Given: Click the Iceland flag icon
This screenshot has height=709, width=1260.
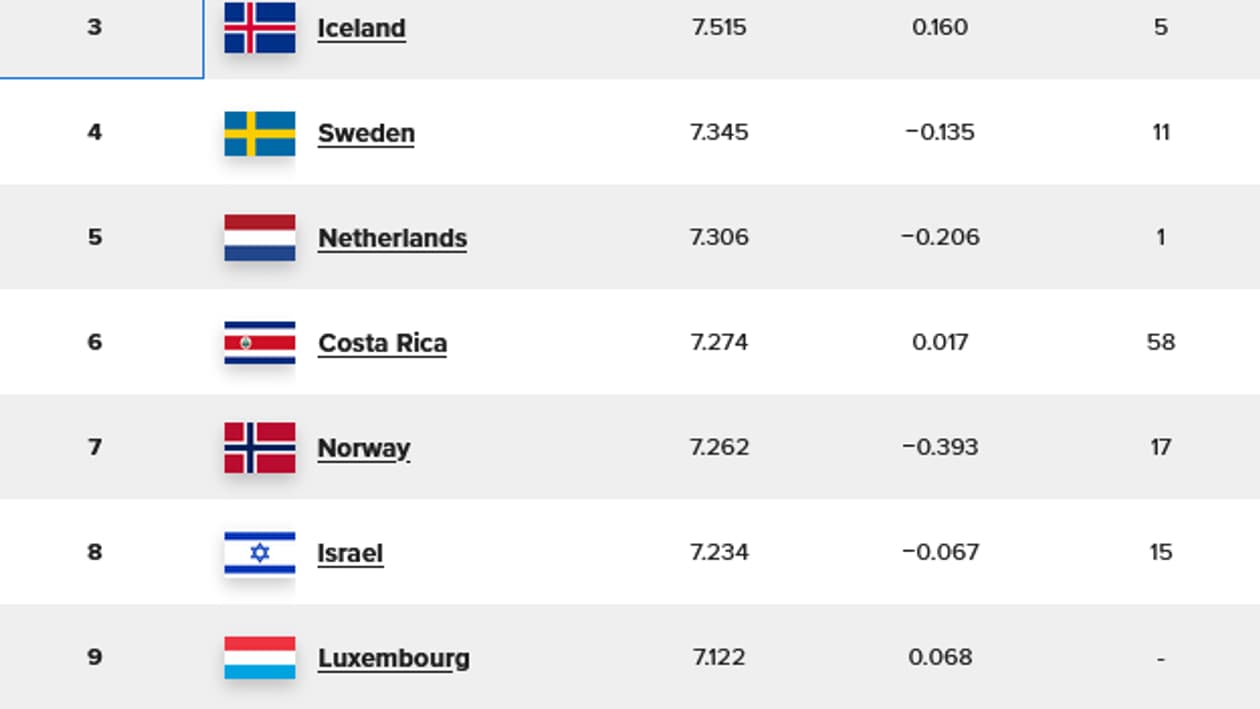Looking at the screenshot, I should point(258,28).
